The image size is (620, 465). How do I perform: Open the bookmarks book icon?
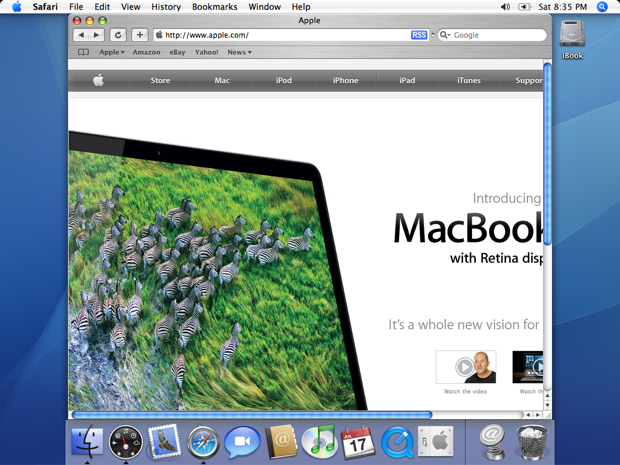pos(83,52)
